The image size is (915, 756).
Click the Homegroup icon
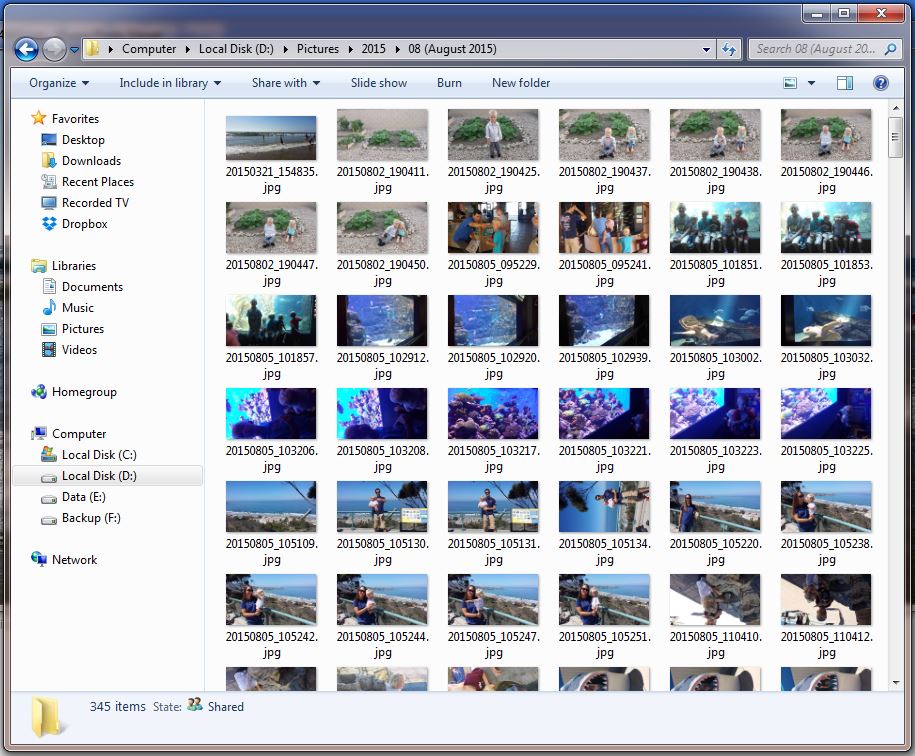(39, 391)
